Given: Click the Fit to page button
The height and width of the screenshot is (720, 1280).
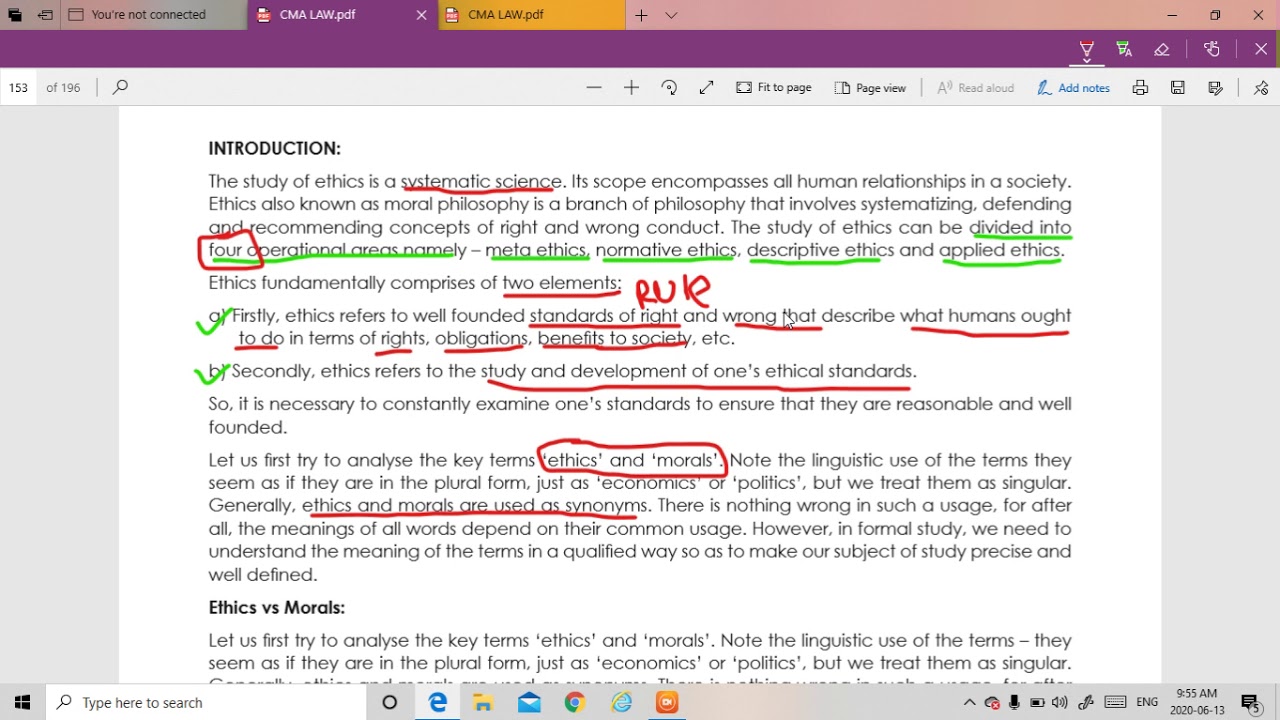Looking at the screenshot, I should (x=774, y=87).
